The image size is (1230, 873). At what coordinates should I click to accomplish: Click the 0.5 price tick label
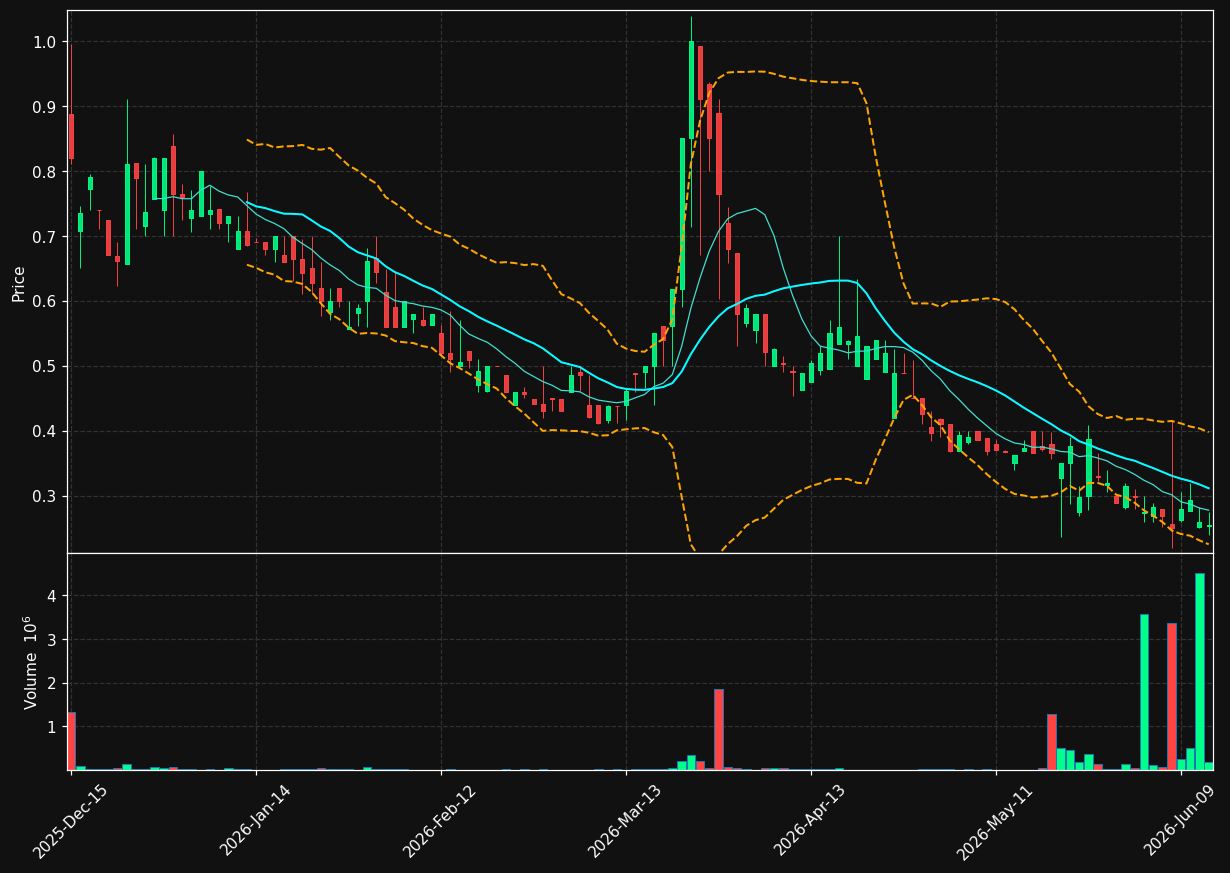coord(45,367)
